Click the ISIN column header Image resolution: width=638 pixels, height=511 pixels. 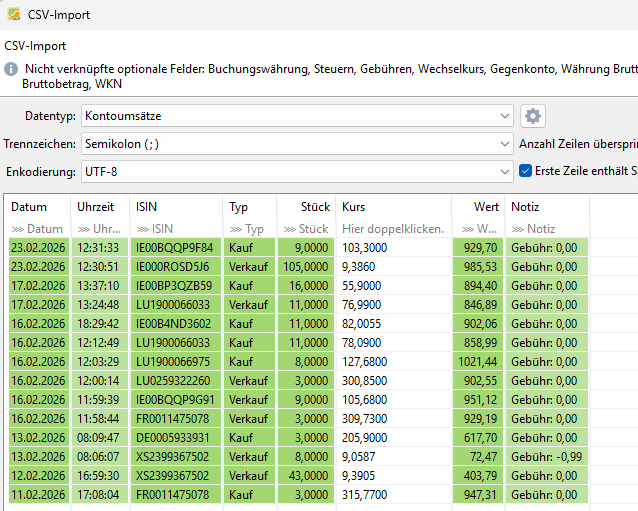146,207
